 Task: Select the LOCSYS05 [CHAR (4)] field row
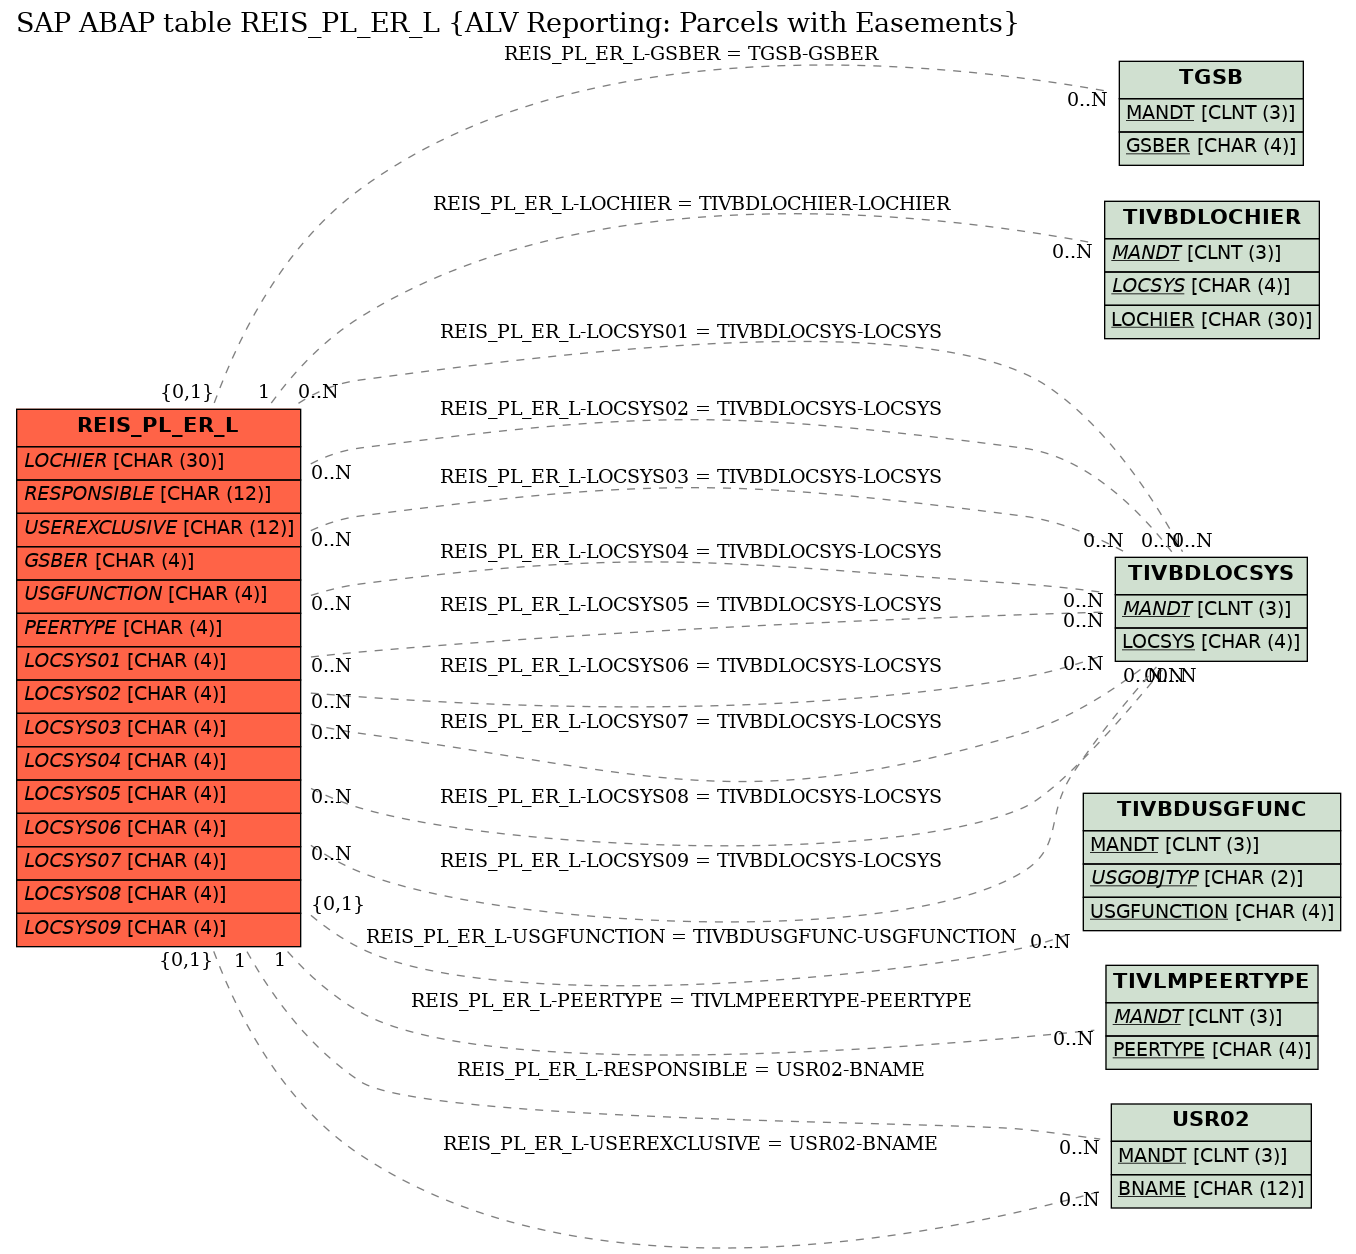pyautogui.click(x=158, y=795)
